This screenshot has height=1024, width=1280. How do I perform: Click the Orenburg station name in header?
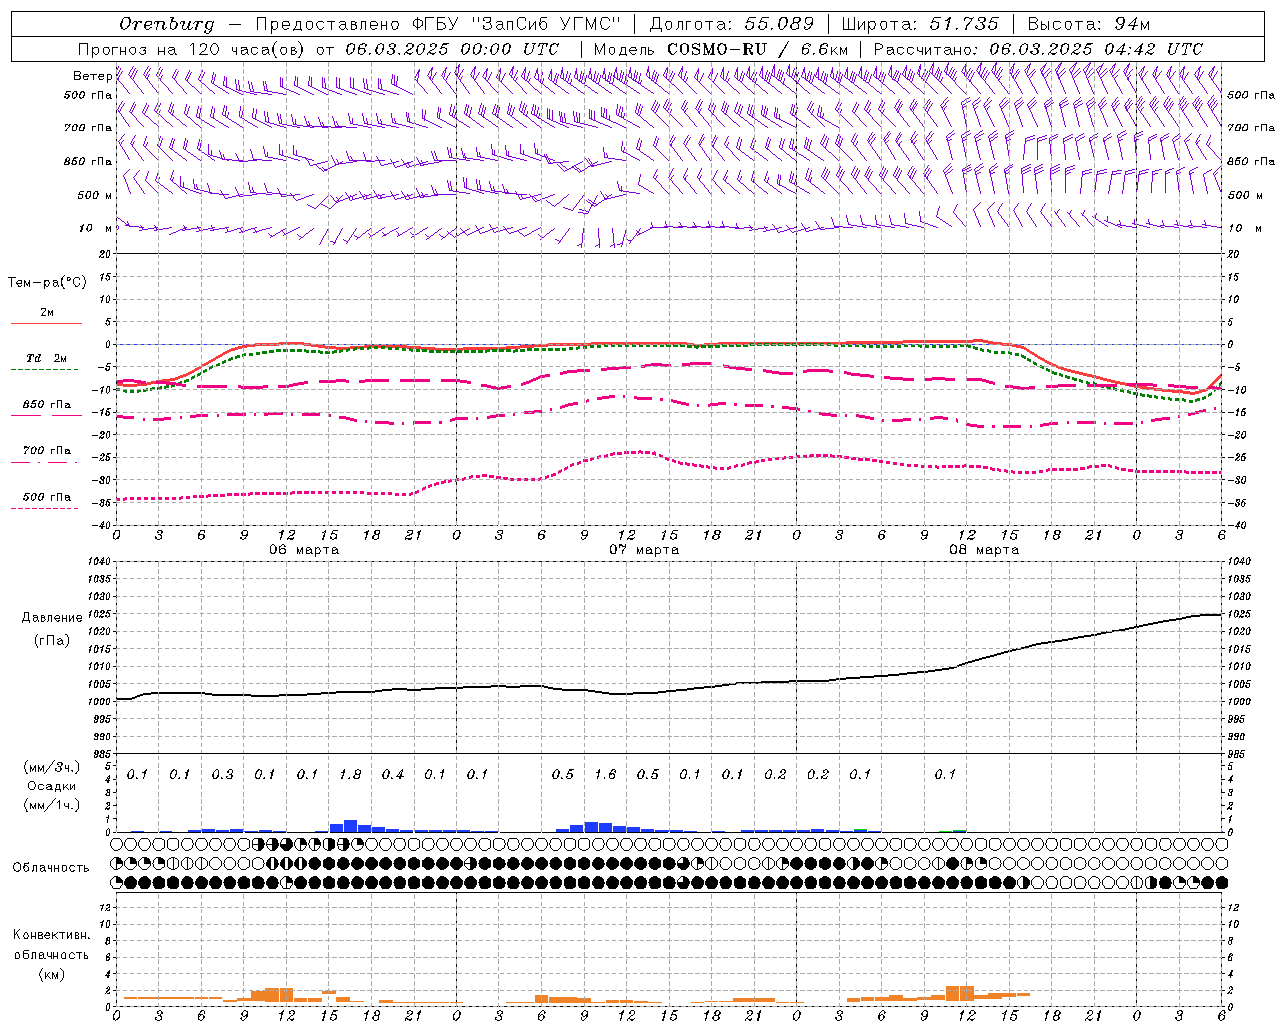click(166, 24)
